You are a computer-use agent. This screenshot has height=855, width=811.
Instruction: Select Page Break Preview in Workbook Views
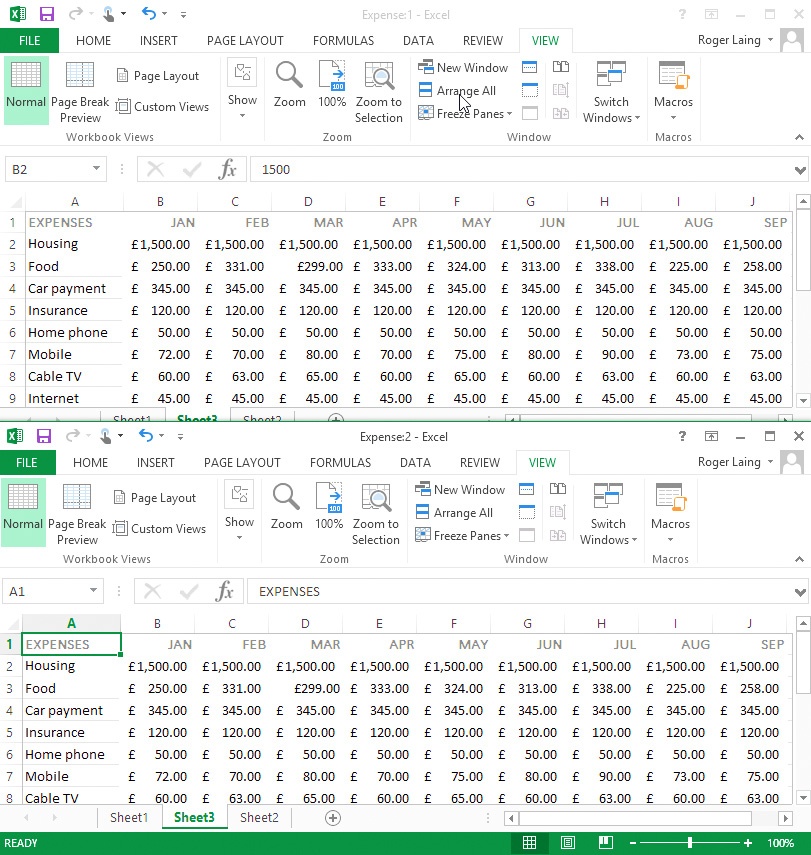click(80, 90)
